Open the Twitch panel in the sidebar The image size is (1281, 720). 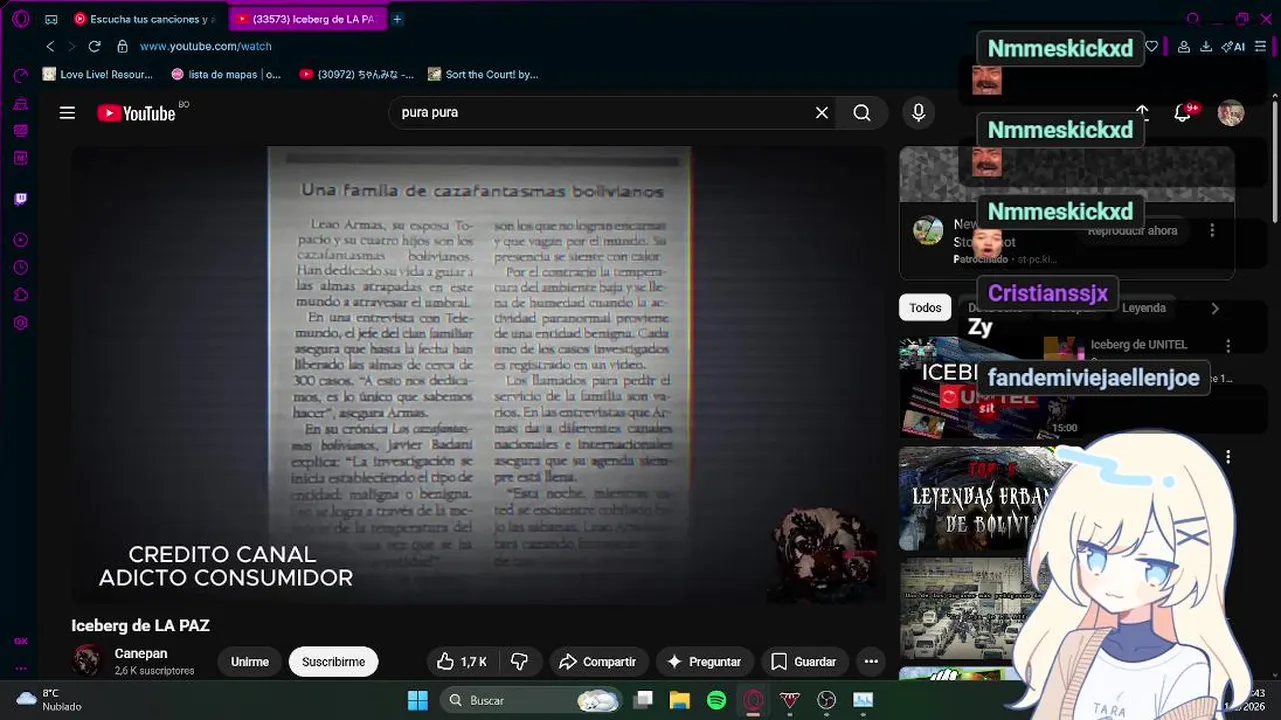point(21,199)
